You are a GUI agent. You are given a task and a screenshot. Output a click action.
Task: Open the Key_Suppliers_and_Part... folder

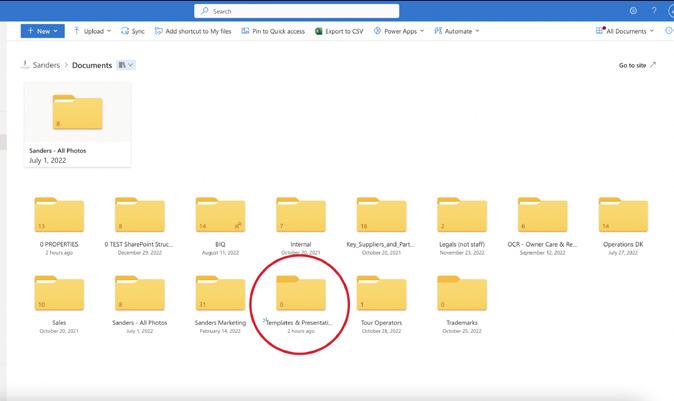pos(381,215)
